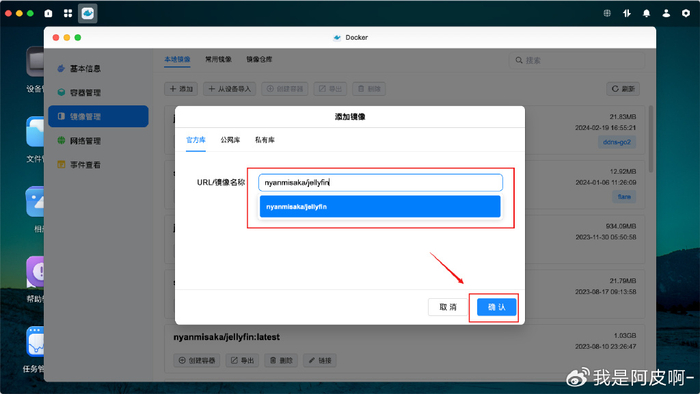Click the top toolbar 删除 button

[x=369, y=89]
